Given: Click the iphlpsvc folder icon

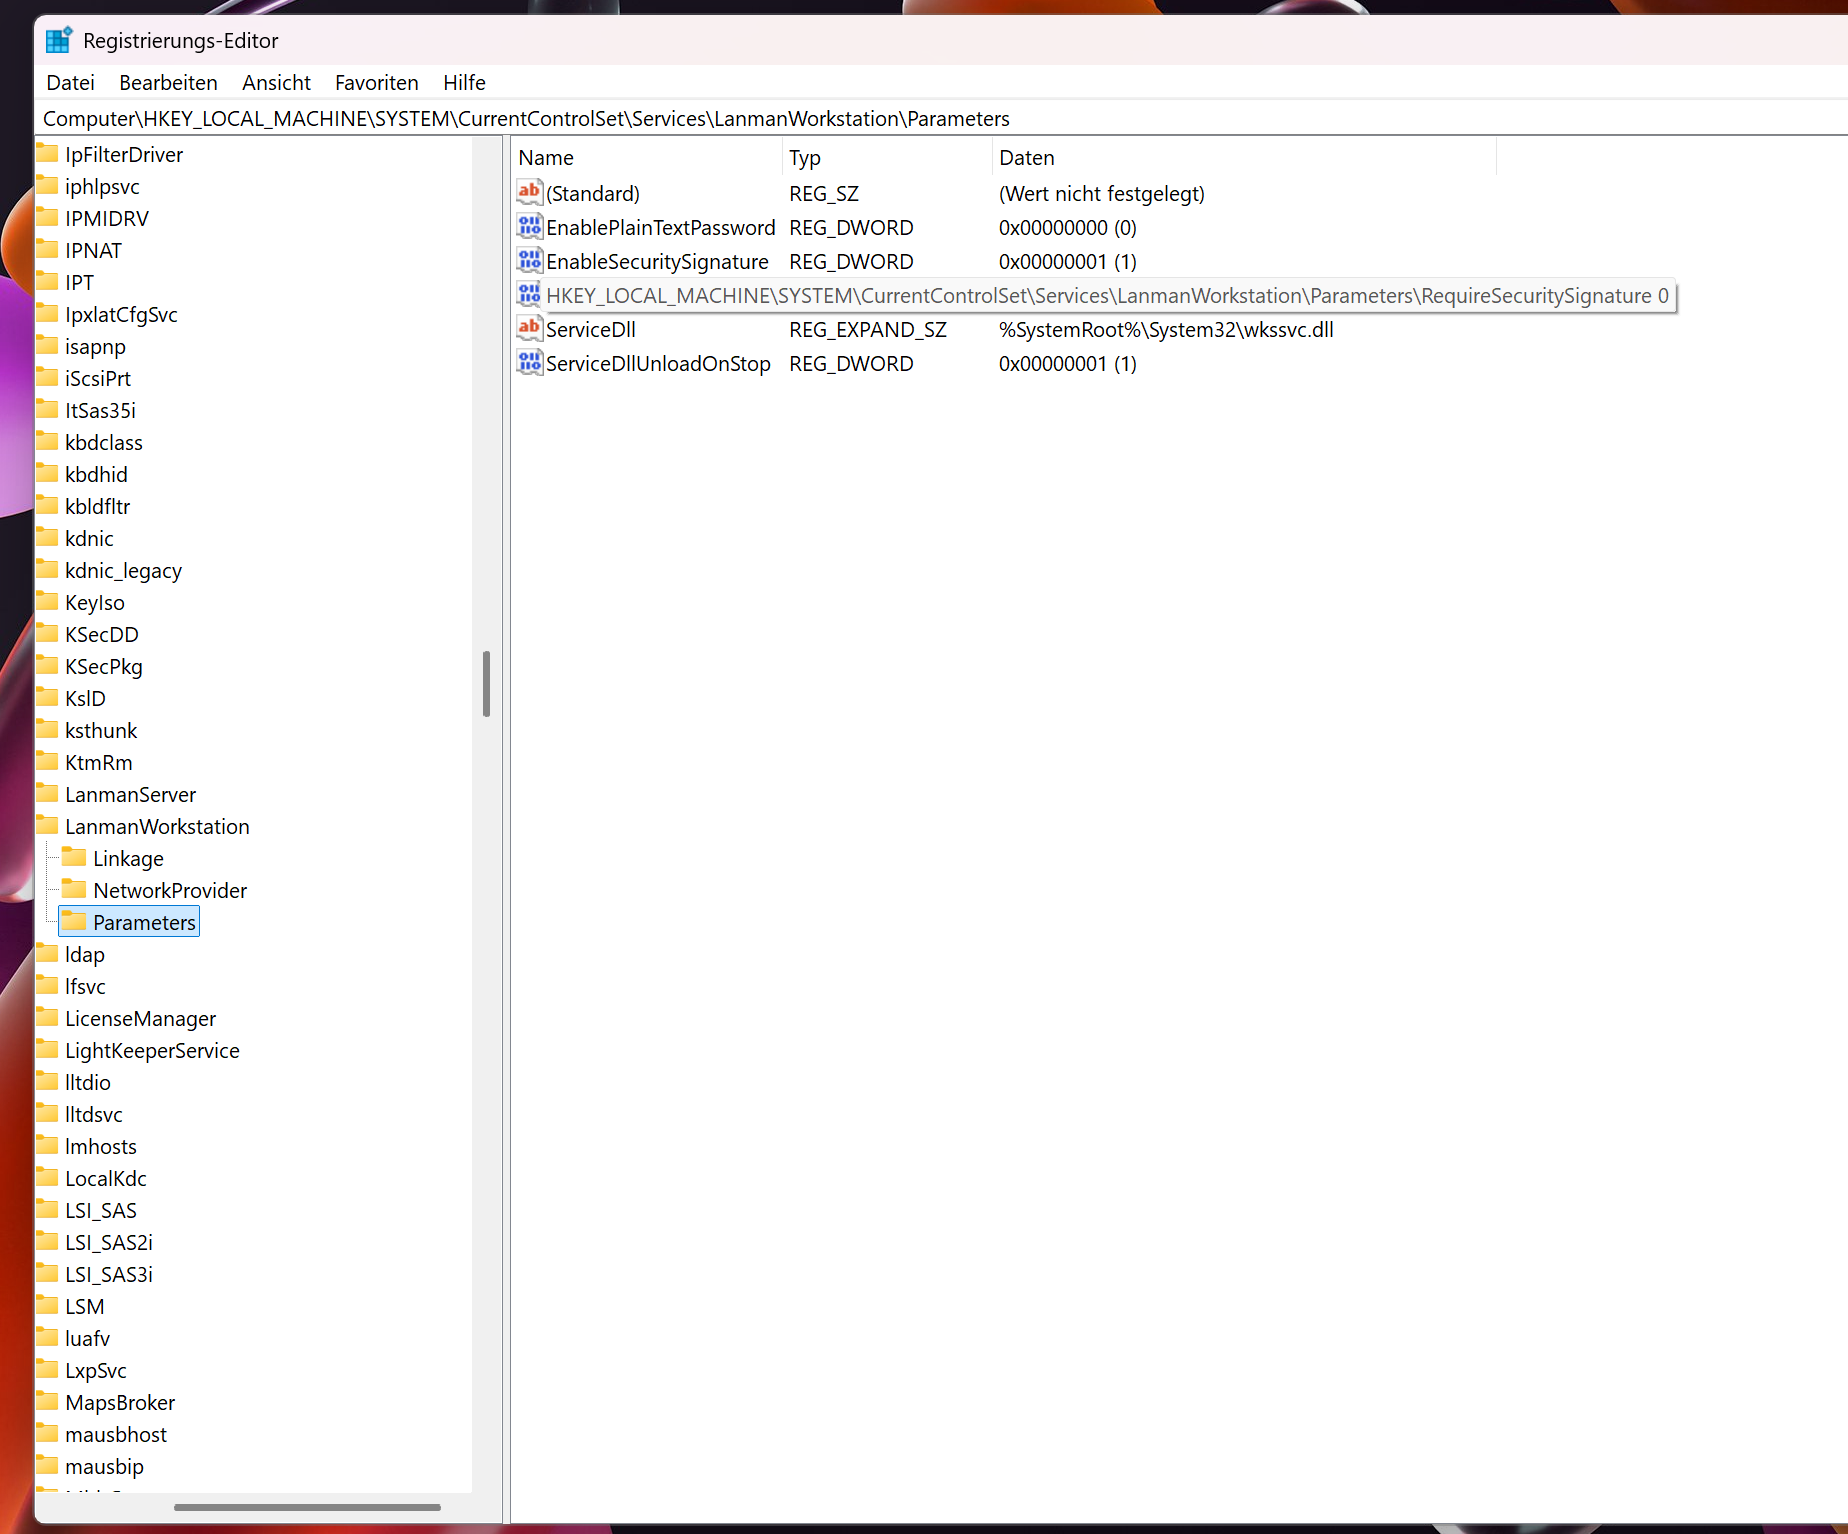Looking at the screenshot, I should [47, 185].
